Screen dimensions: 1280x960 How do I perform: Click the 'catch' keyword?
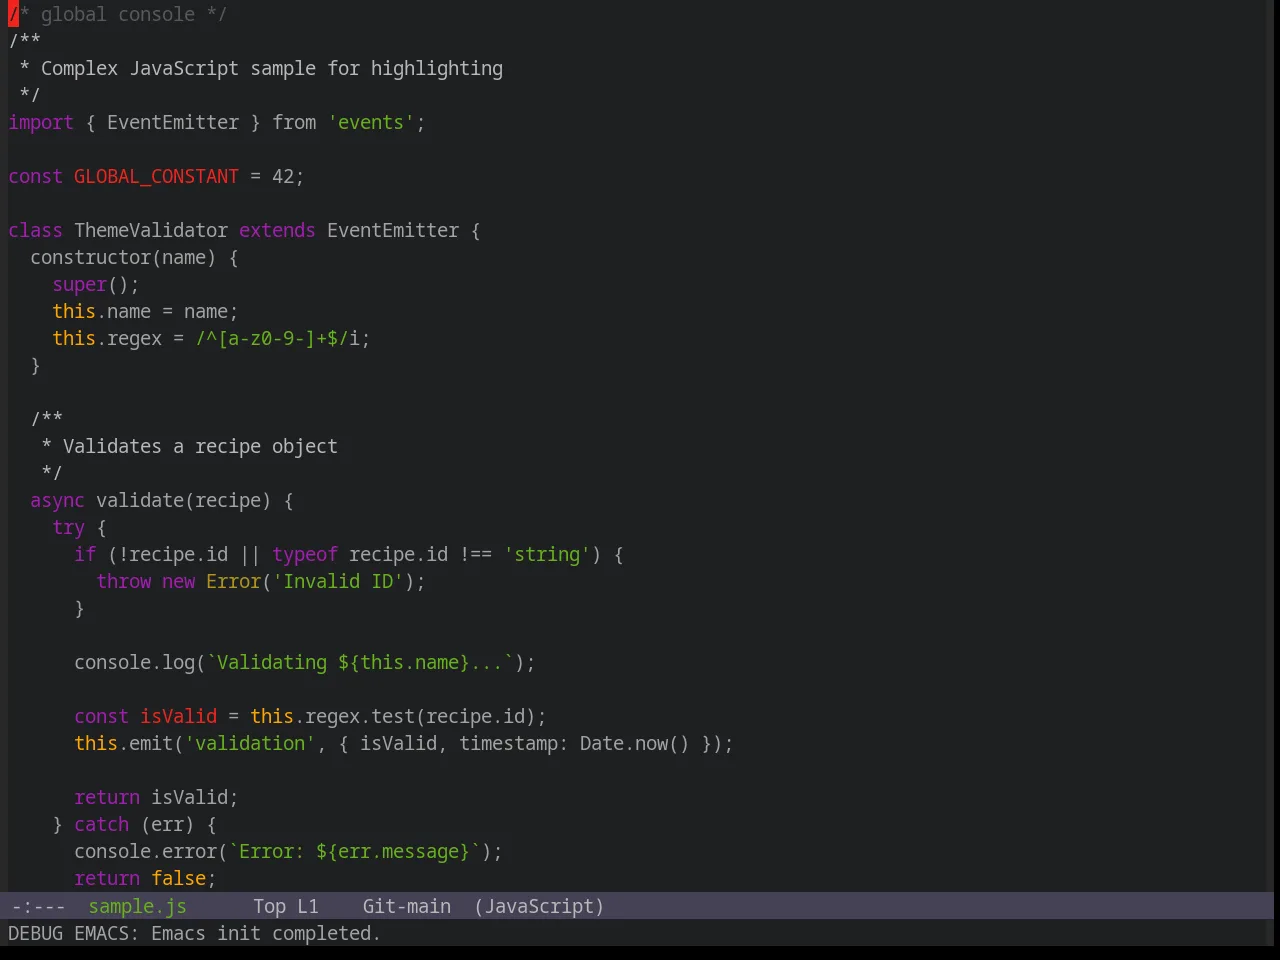click(x=101, y=824)
